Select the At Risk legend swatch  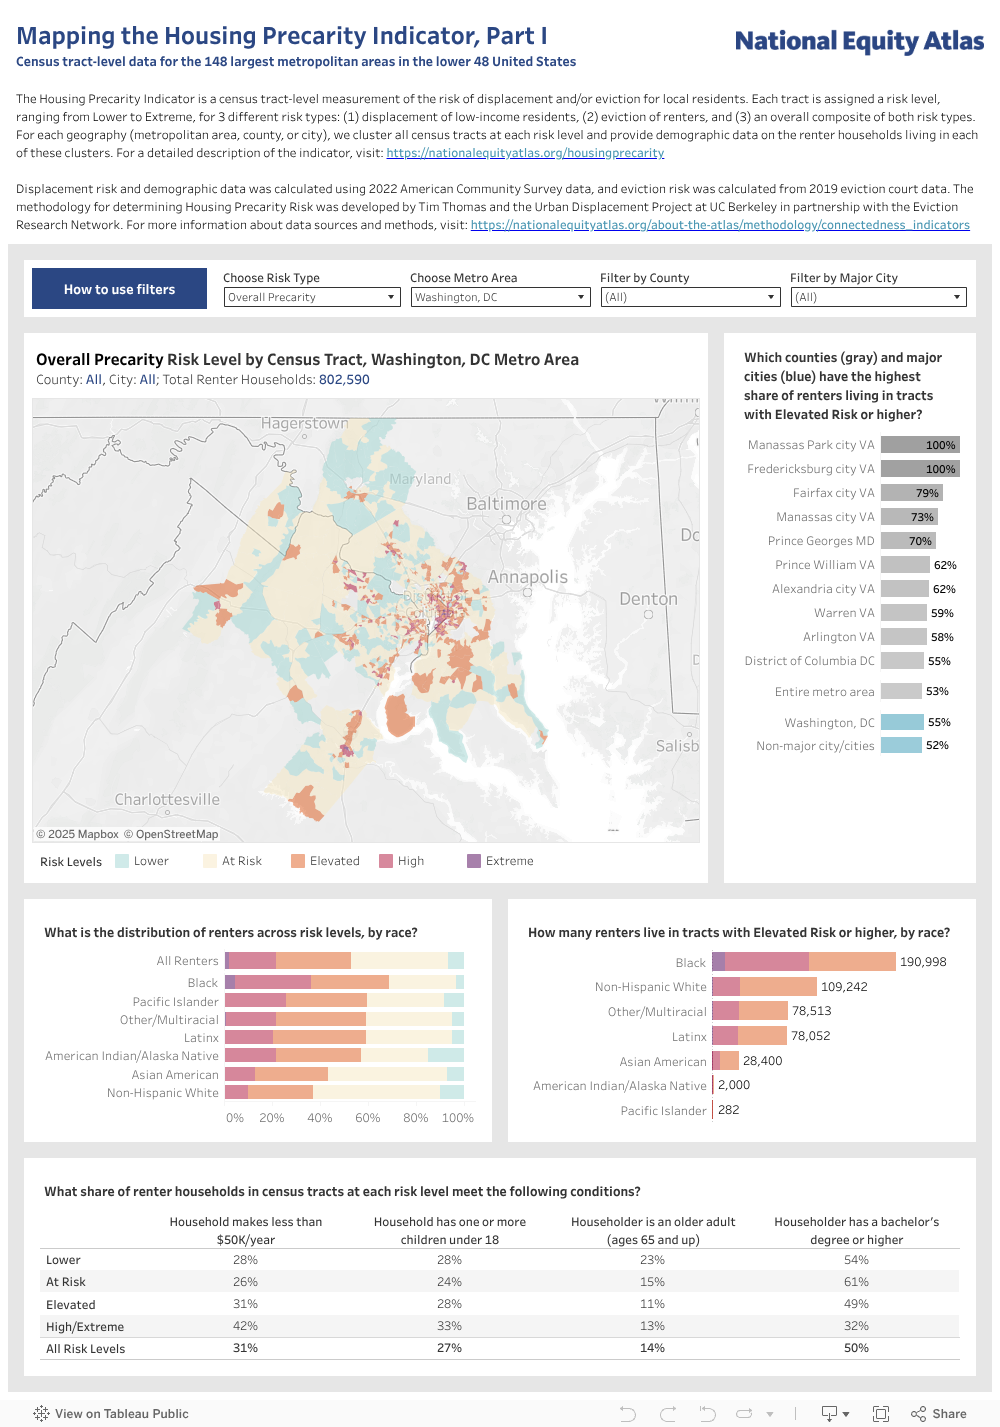coord(210,861)
